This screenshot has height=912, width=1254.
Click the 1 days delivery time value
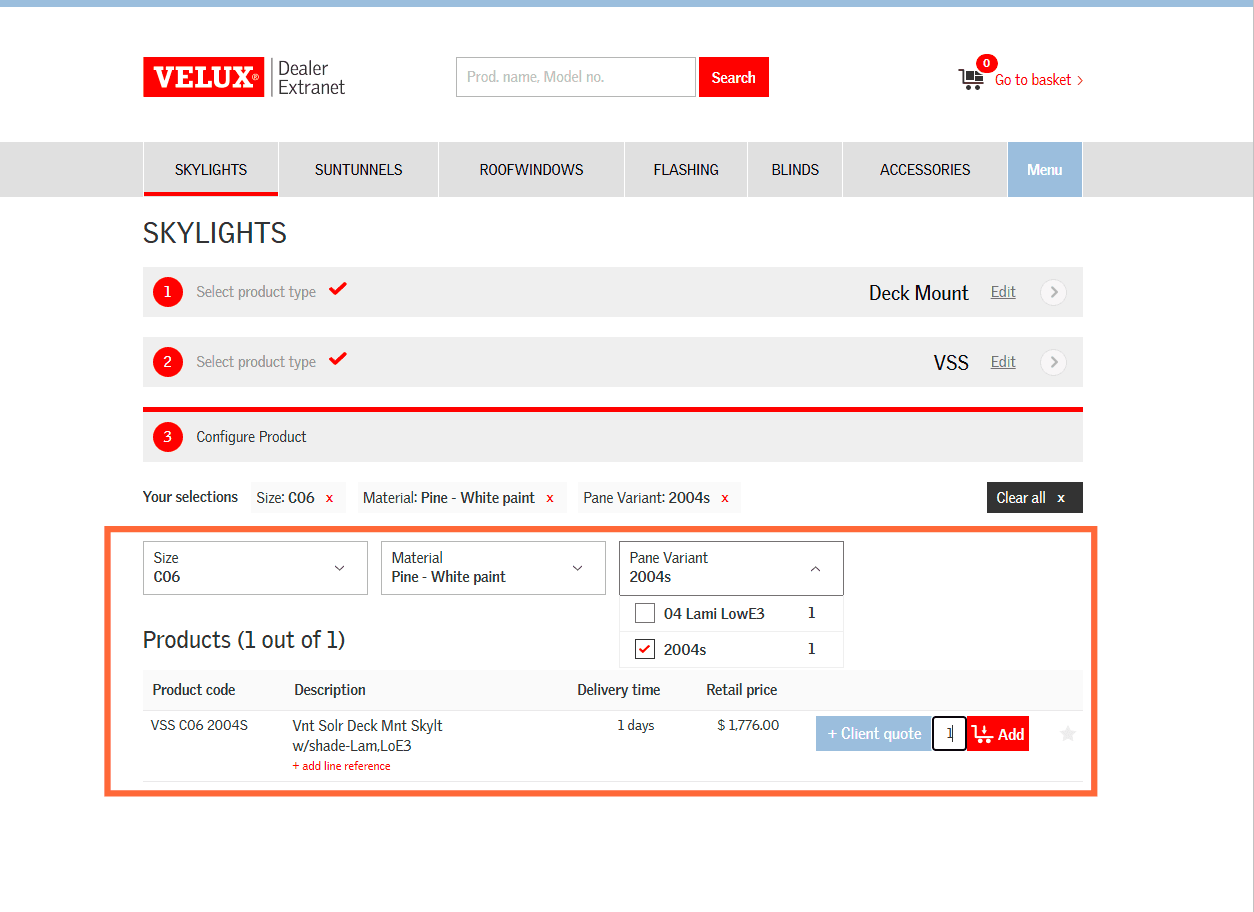point(636,725)
